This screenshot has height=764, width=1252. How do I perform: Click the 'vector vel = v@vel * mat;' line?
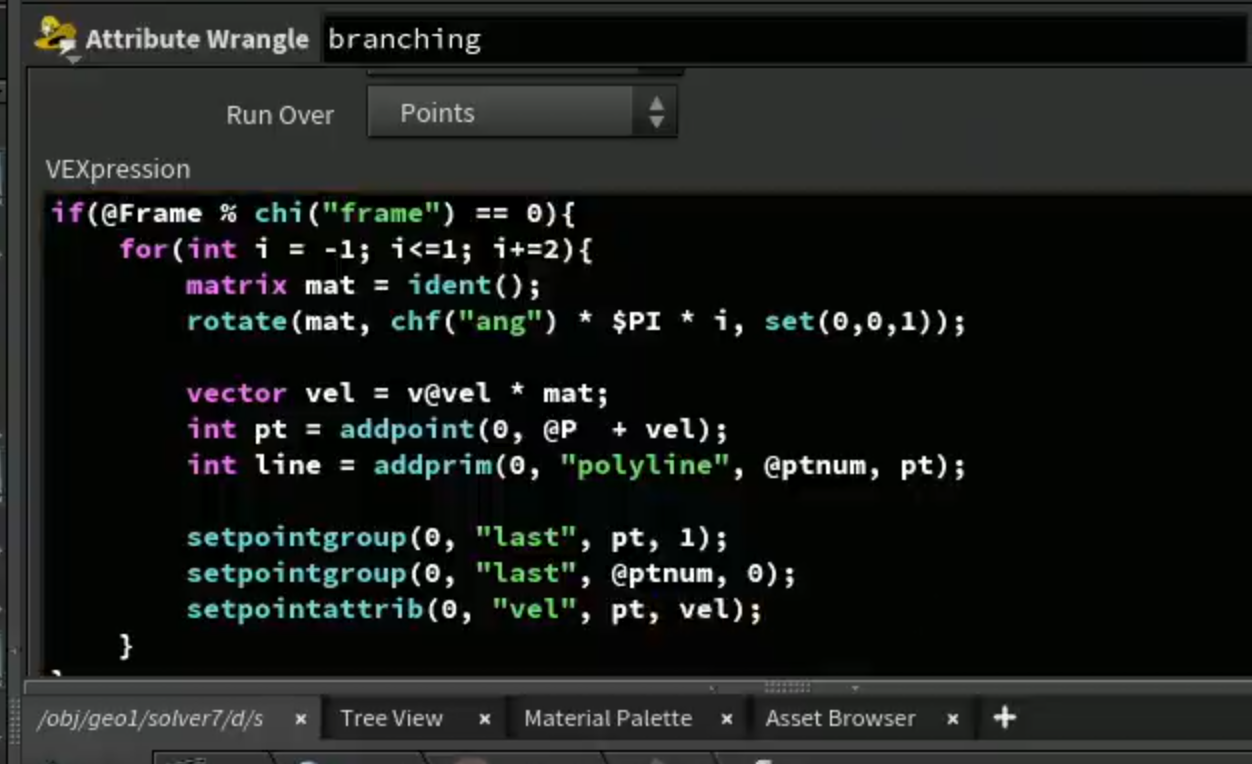coord(397,394)
